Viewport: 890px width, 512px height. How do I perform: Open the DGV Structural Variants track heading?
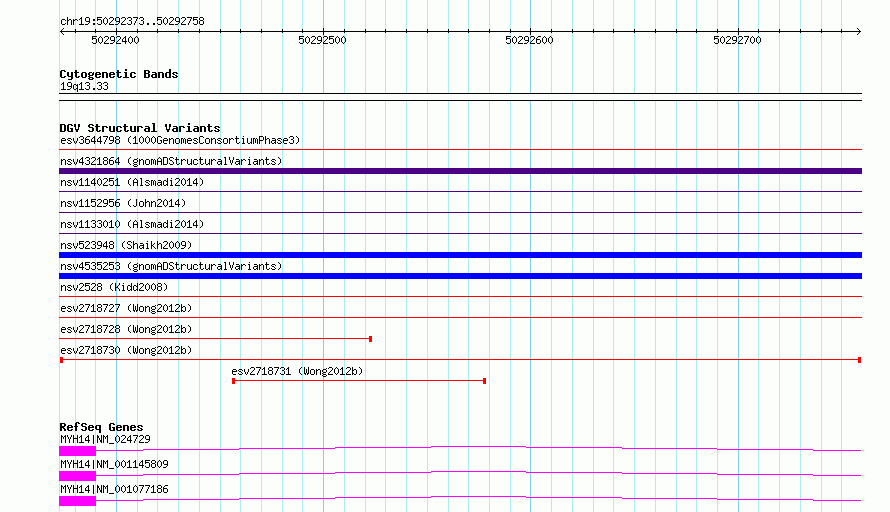[140, 128]
